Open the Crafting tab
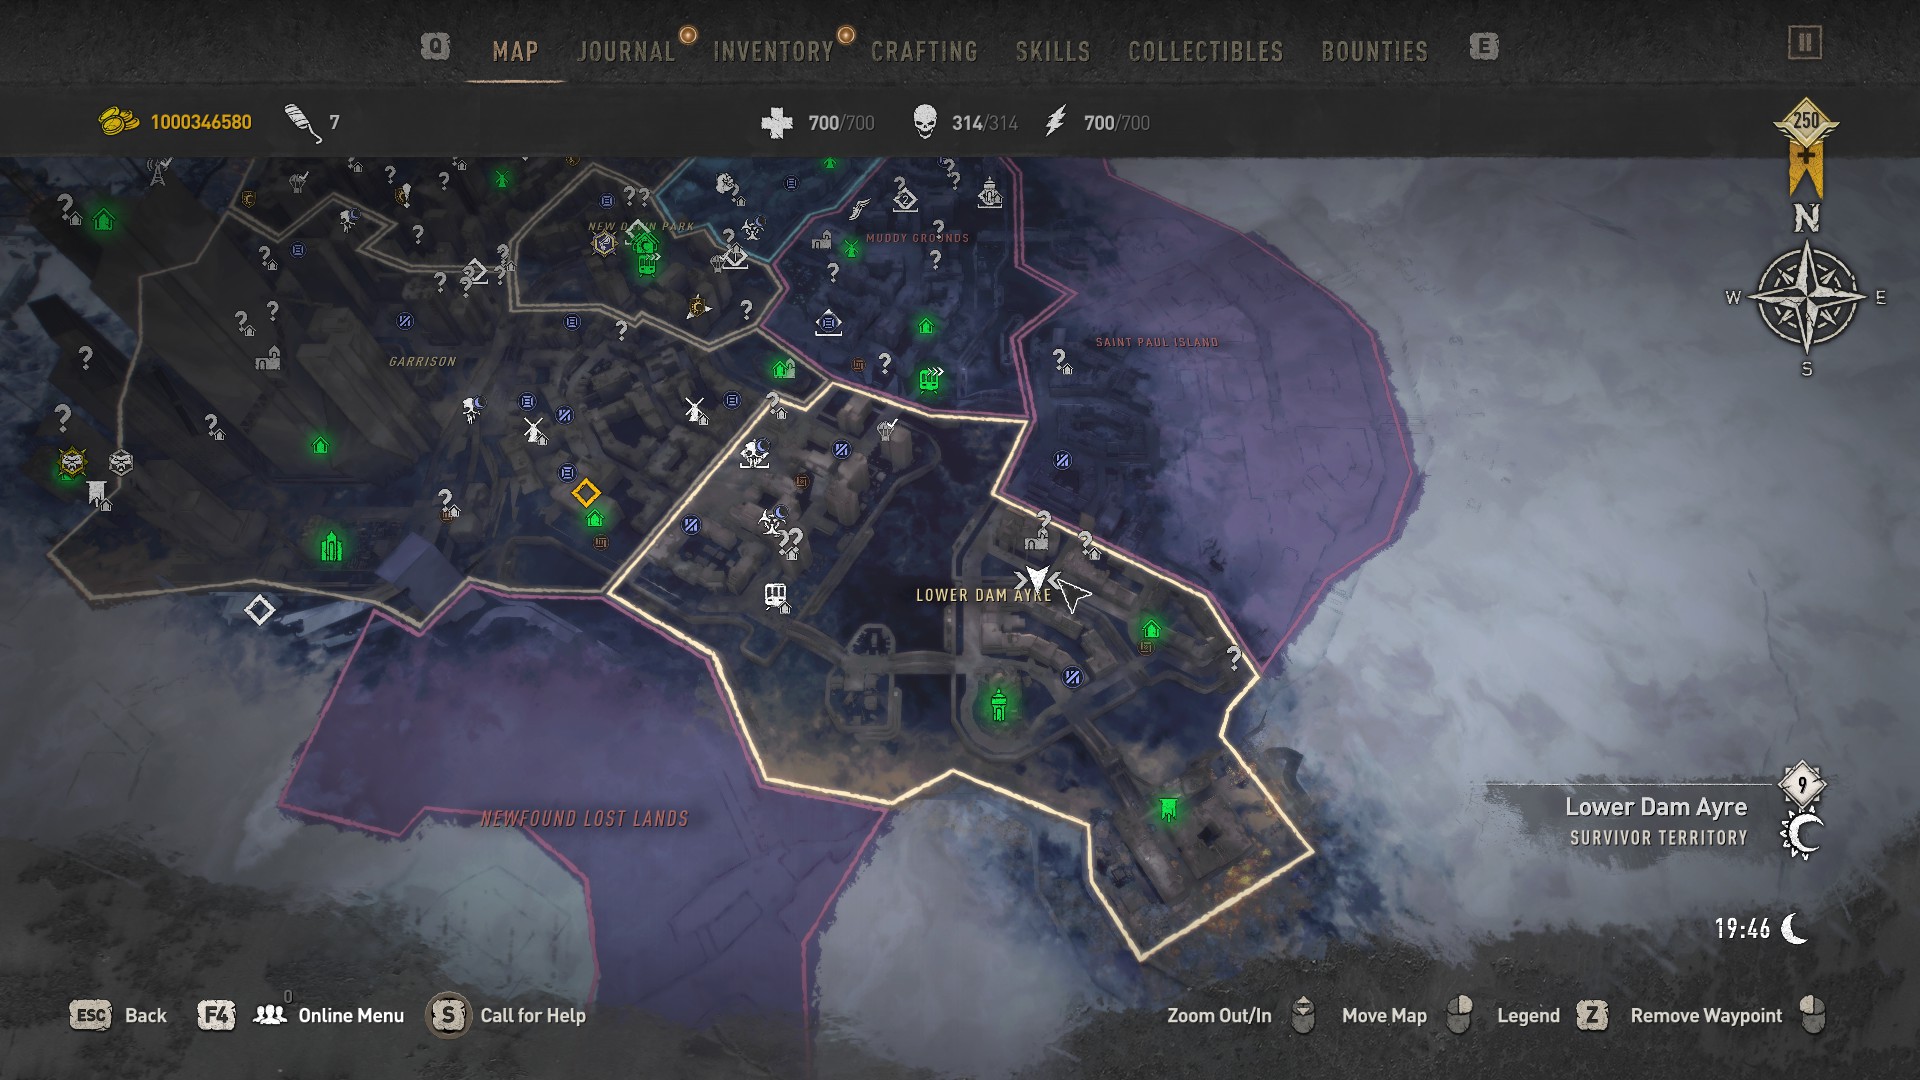Viewport: 1920px width, 1080px height. tap(924, 52)
